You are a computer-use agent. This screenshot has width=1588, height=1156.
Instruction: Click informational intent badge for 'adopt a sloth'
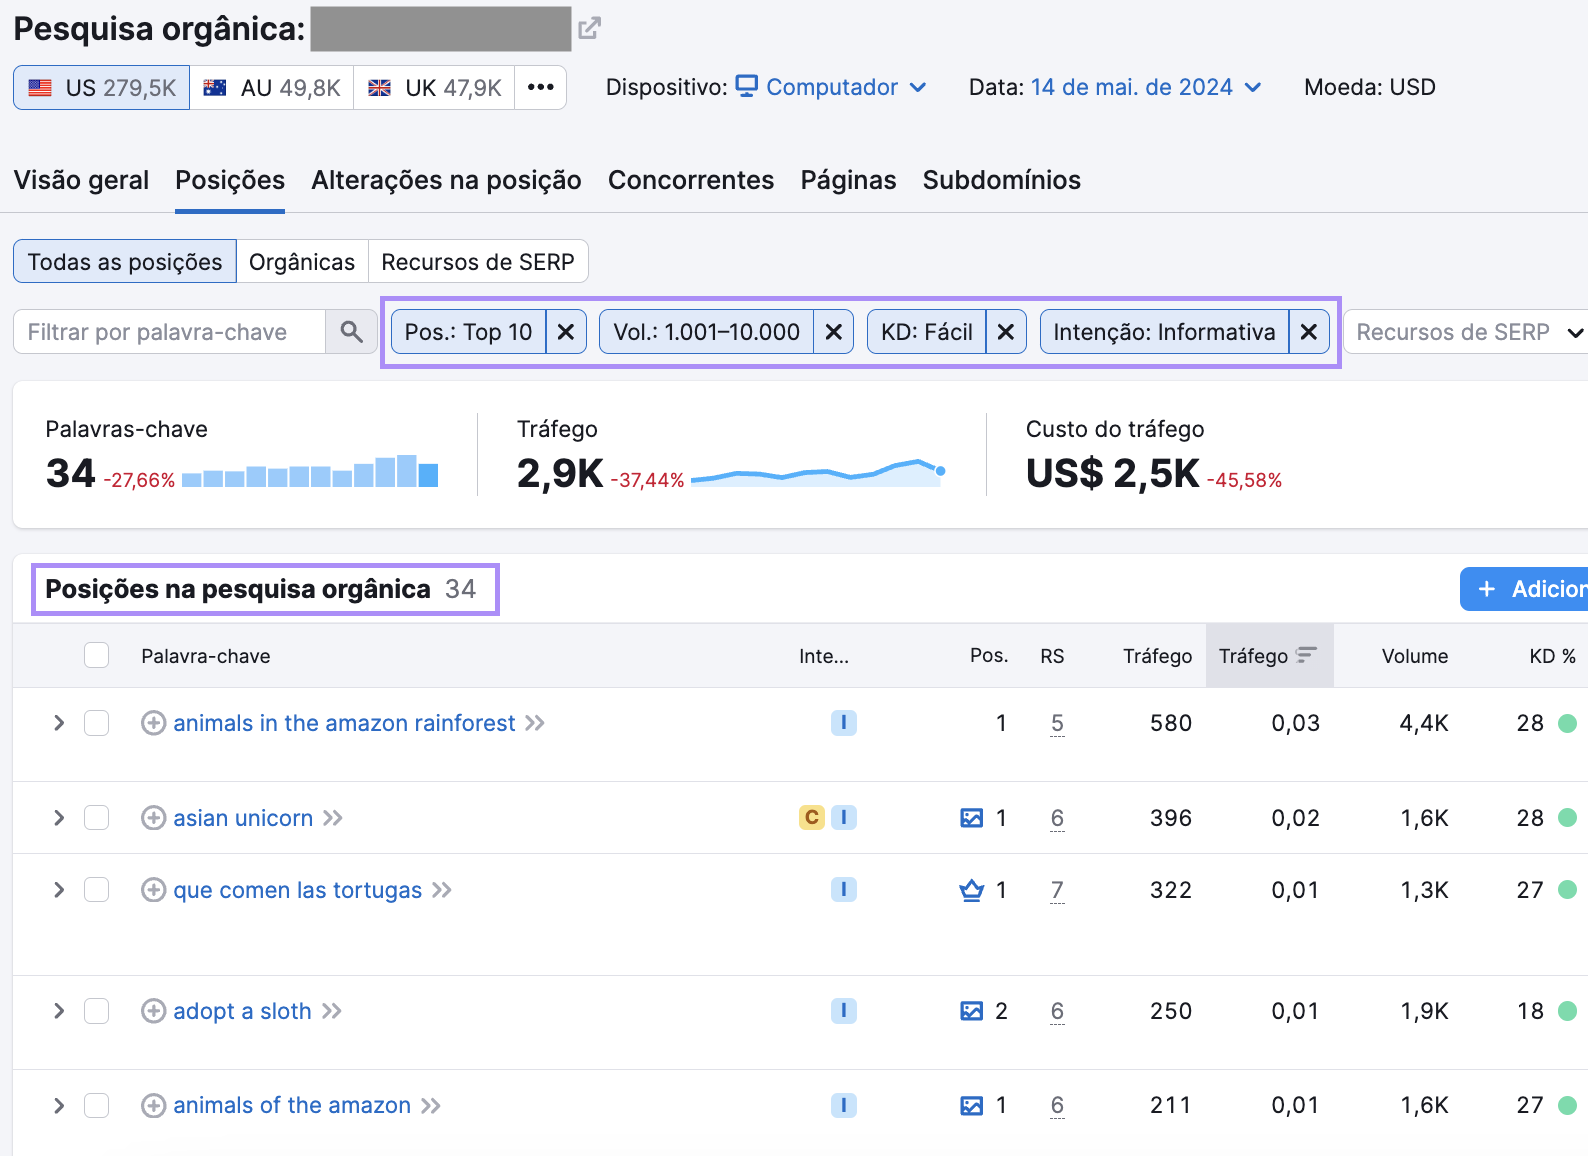pyautogui.click(x=844, y=1011)
